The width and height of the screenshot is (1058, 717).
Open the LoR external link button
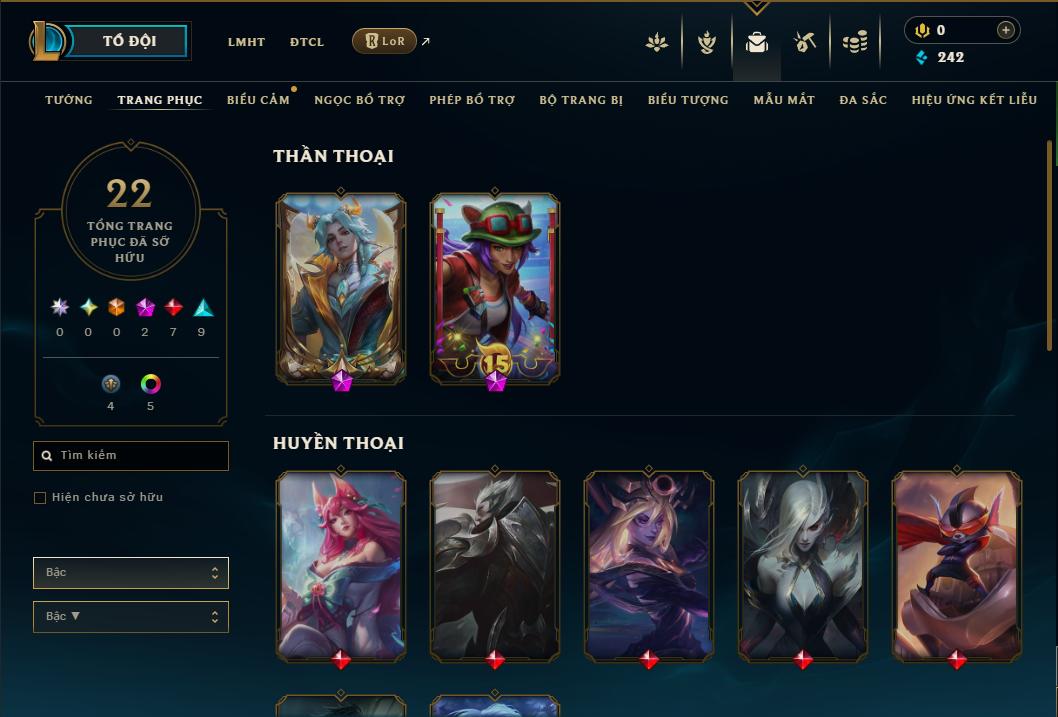(384, 41)
